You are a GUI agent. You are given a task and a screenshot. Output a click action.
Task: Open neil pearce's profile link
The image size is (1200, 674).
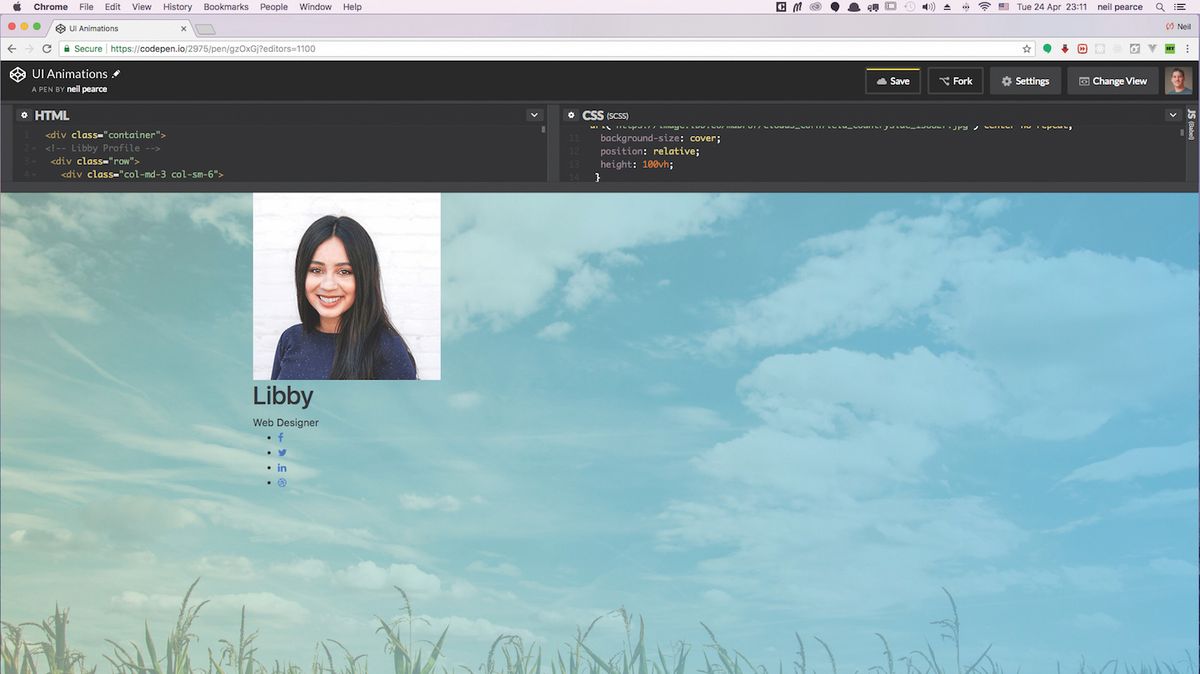(87, 88)
